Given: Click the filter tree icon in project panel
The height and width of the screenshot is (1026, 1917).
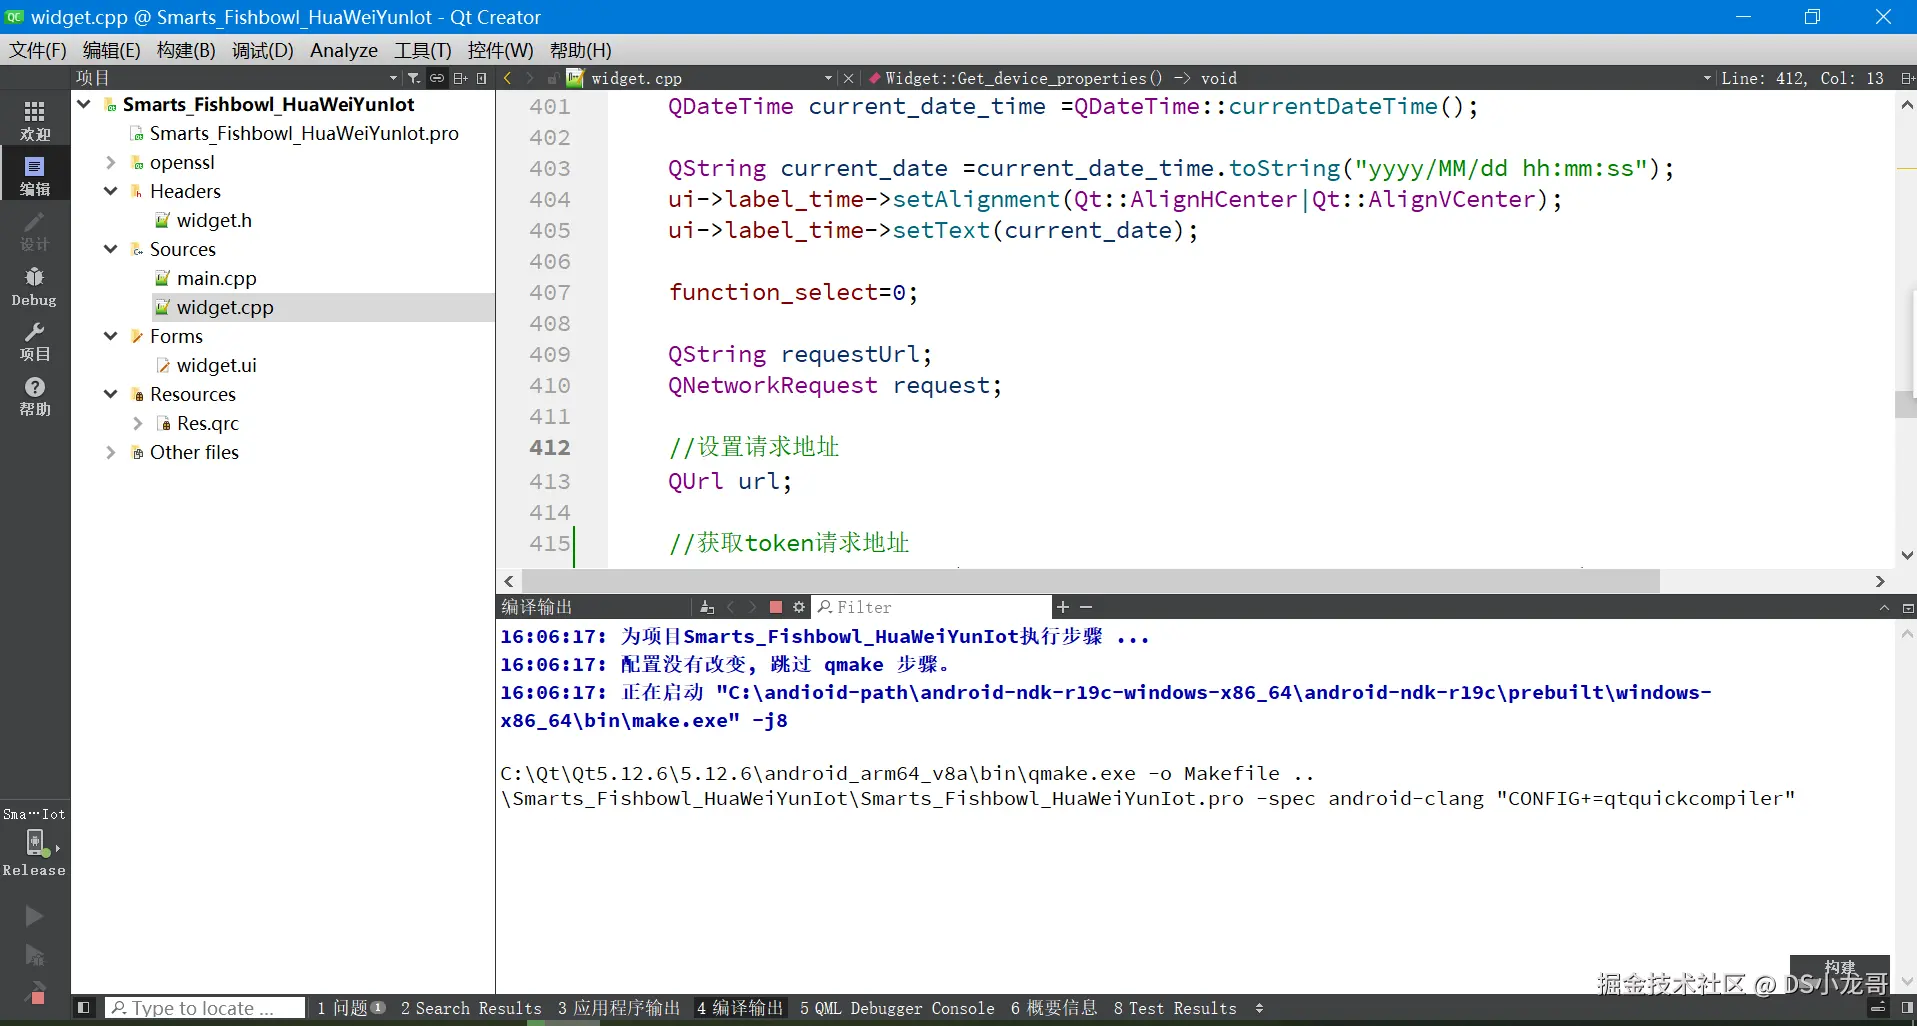Looking at the screenshot, I should pos(414,78).
